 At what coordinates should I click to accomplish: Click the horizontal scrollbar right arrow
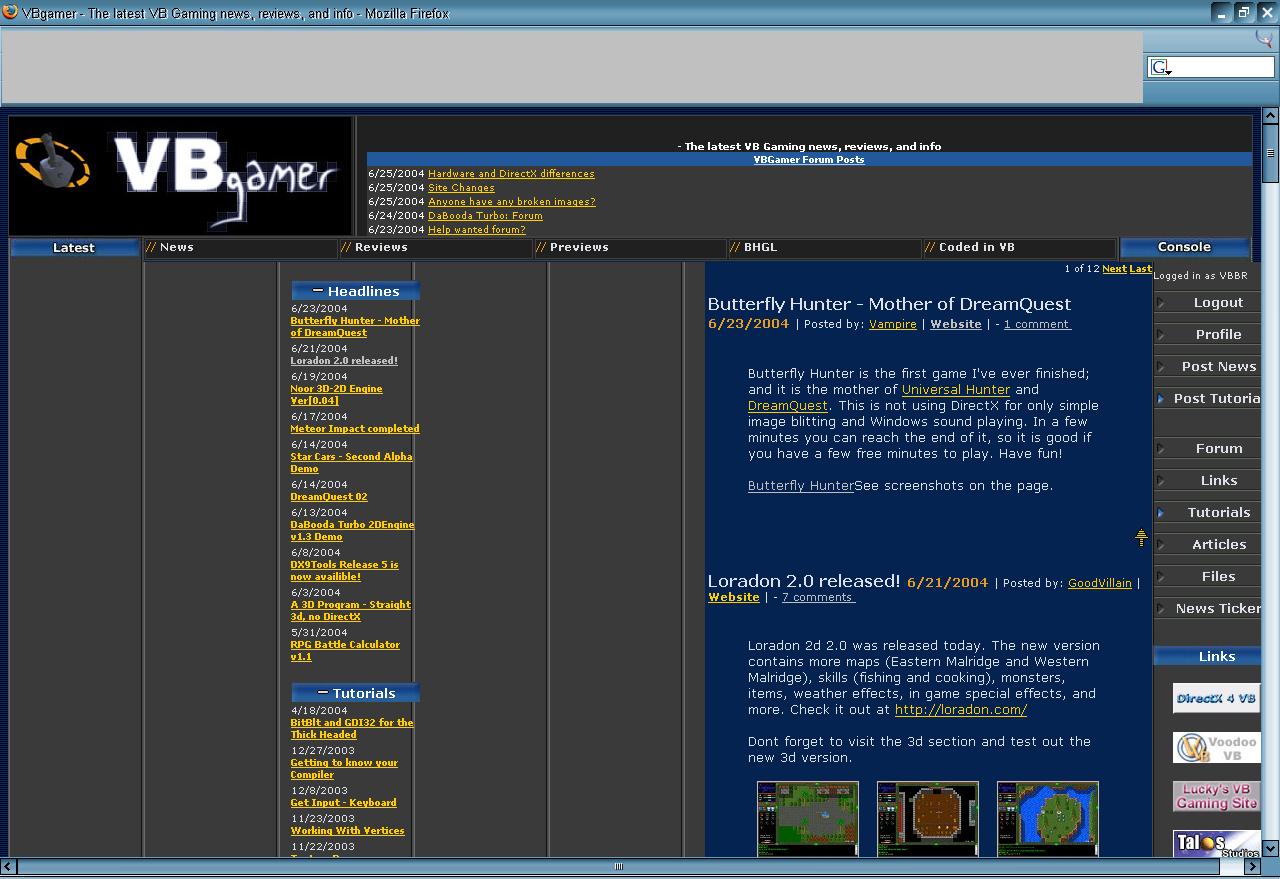1252,866
